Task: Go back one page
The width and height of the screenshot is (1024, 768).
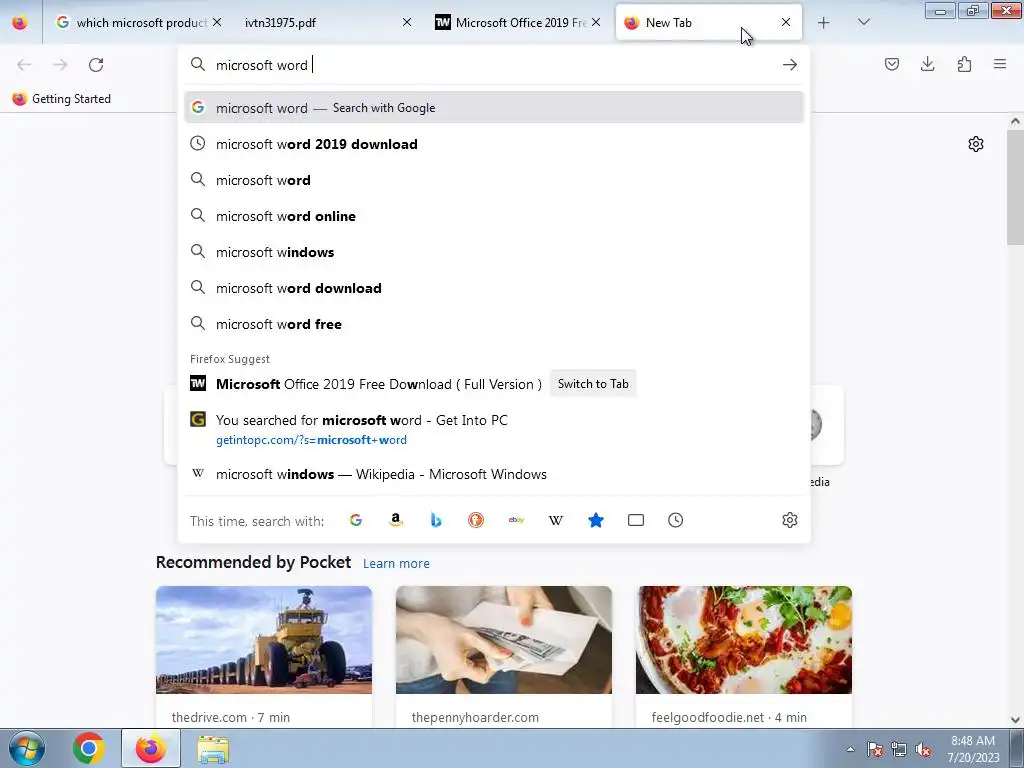Action: [x=24, y=65]
